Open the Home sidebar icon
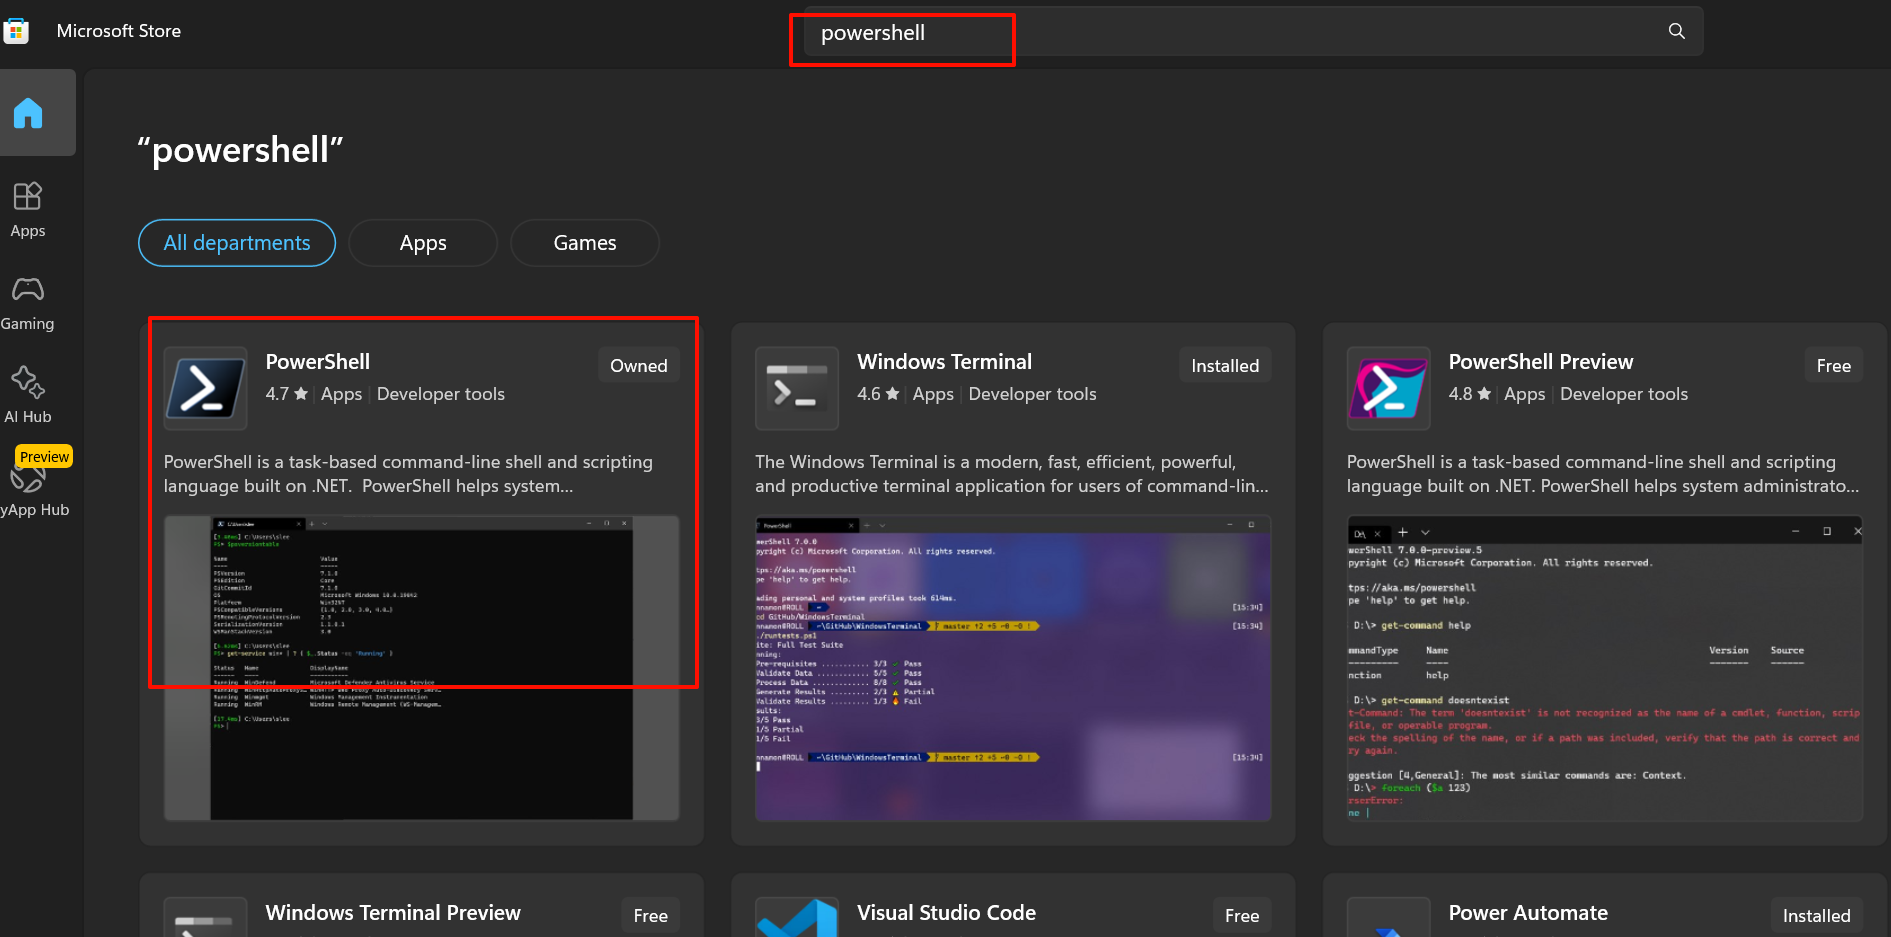This screenshot has width=1891, height=937. (x=28, y=113)
